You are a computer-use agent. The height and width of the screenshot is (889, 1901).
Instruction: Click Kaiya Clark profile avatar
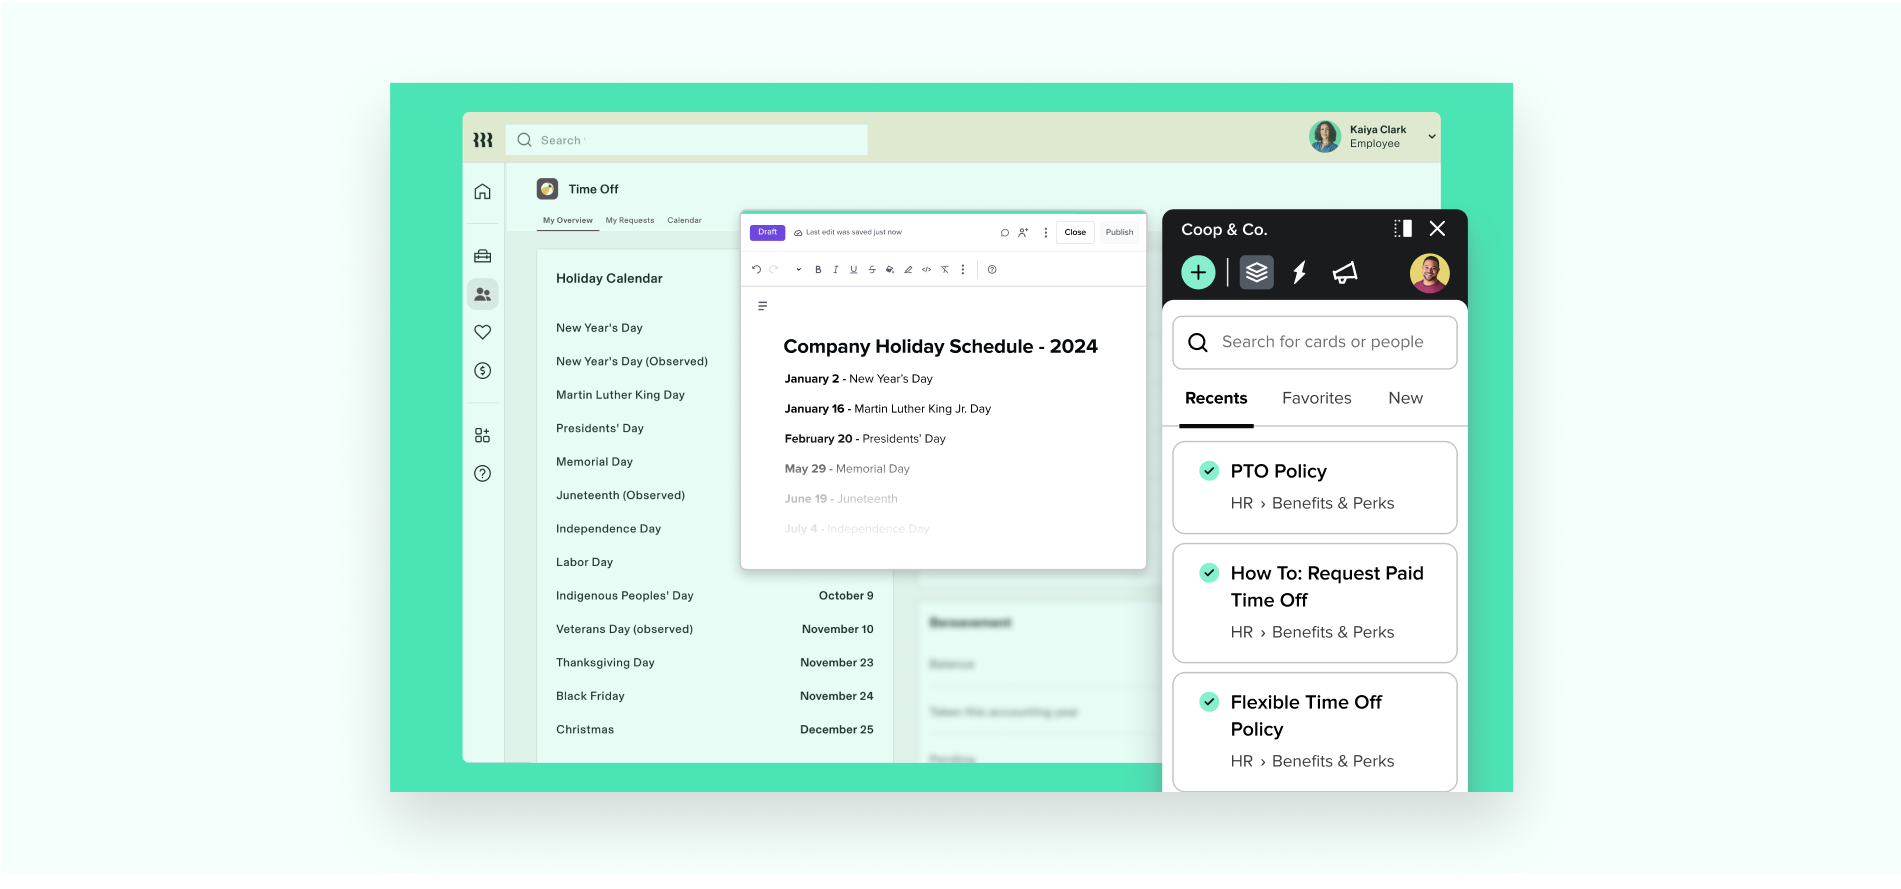point(1325,136)
